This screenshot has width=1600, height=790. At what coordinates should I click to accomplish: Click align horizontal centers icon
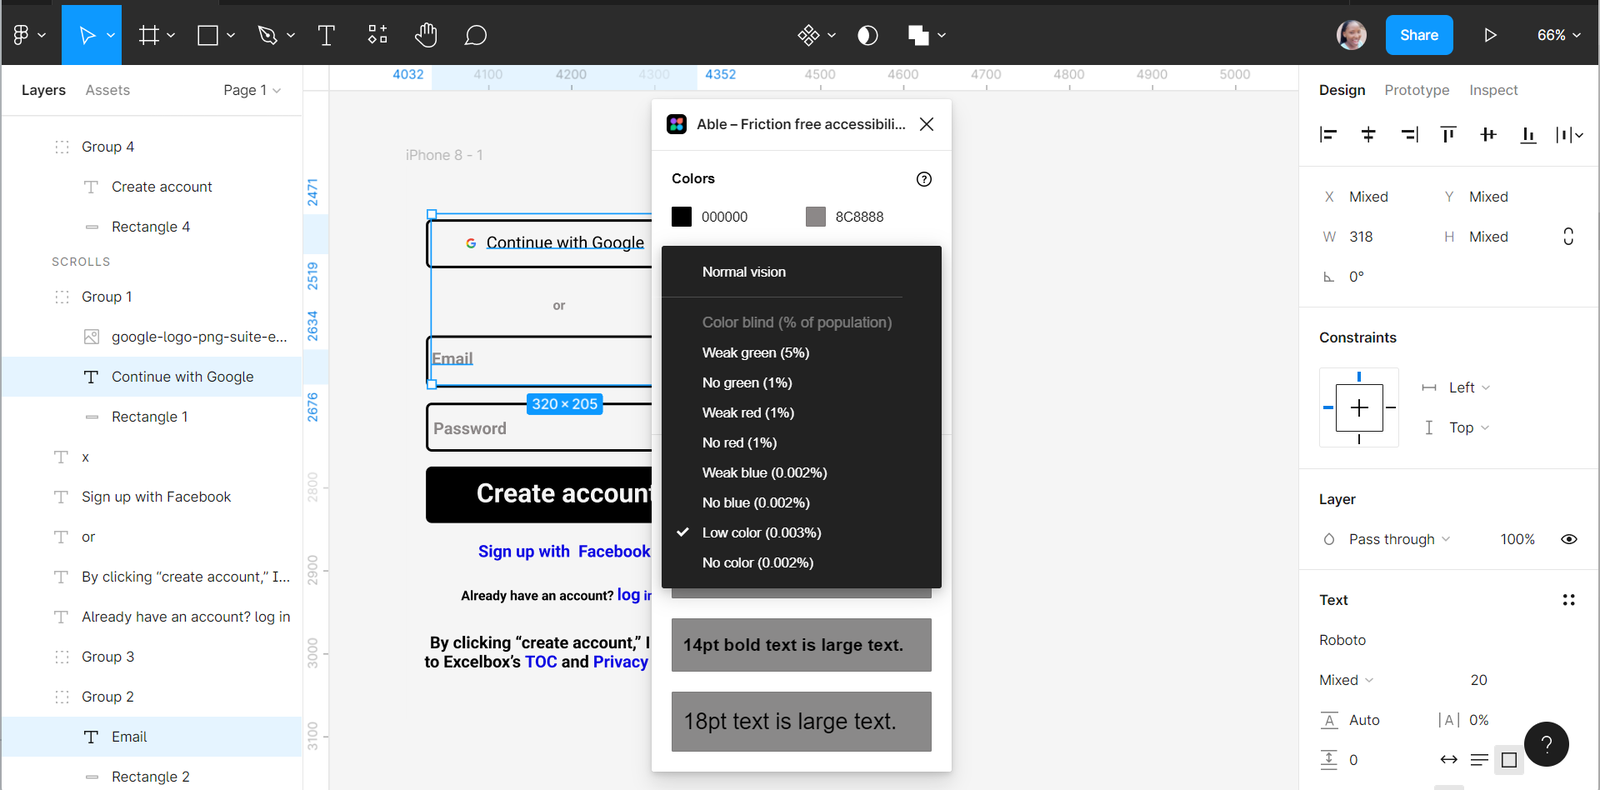point(1368,134)
